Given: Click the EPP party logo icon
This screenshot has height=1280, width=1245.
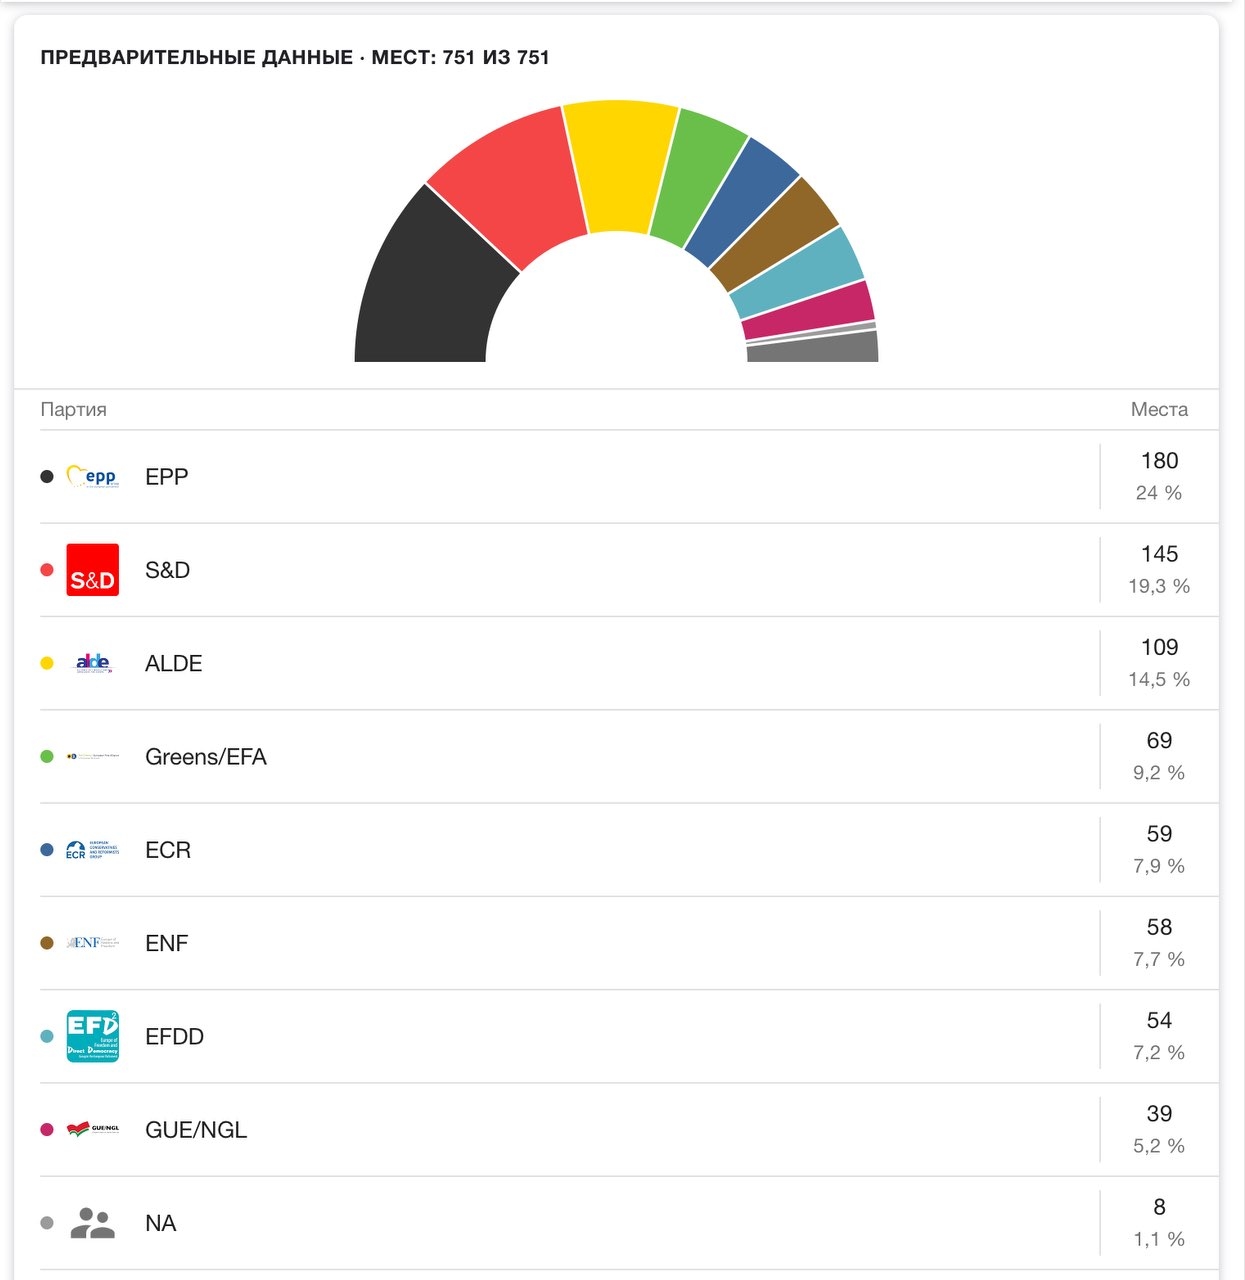Looking at the screenshot, I should 92,477.
